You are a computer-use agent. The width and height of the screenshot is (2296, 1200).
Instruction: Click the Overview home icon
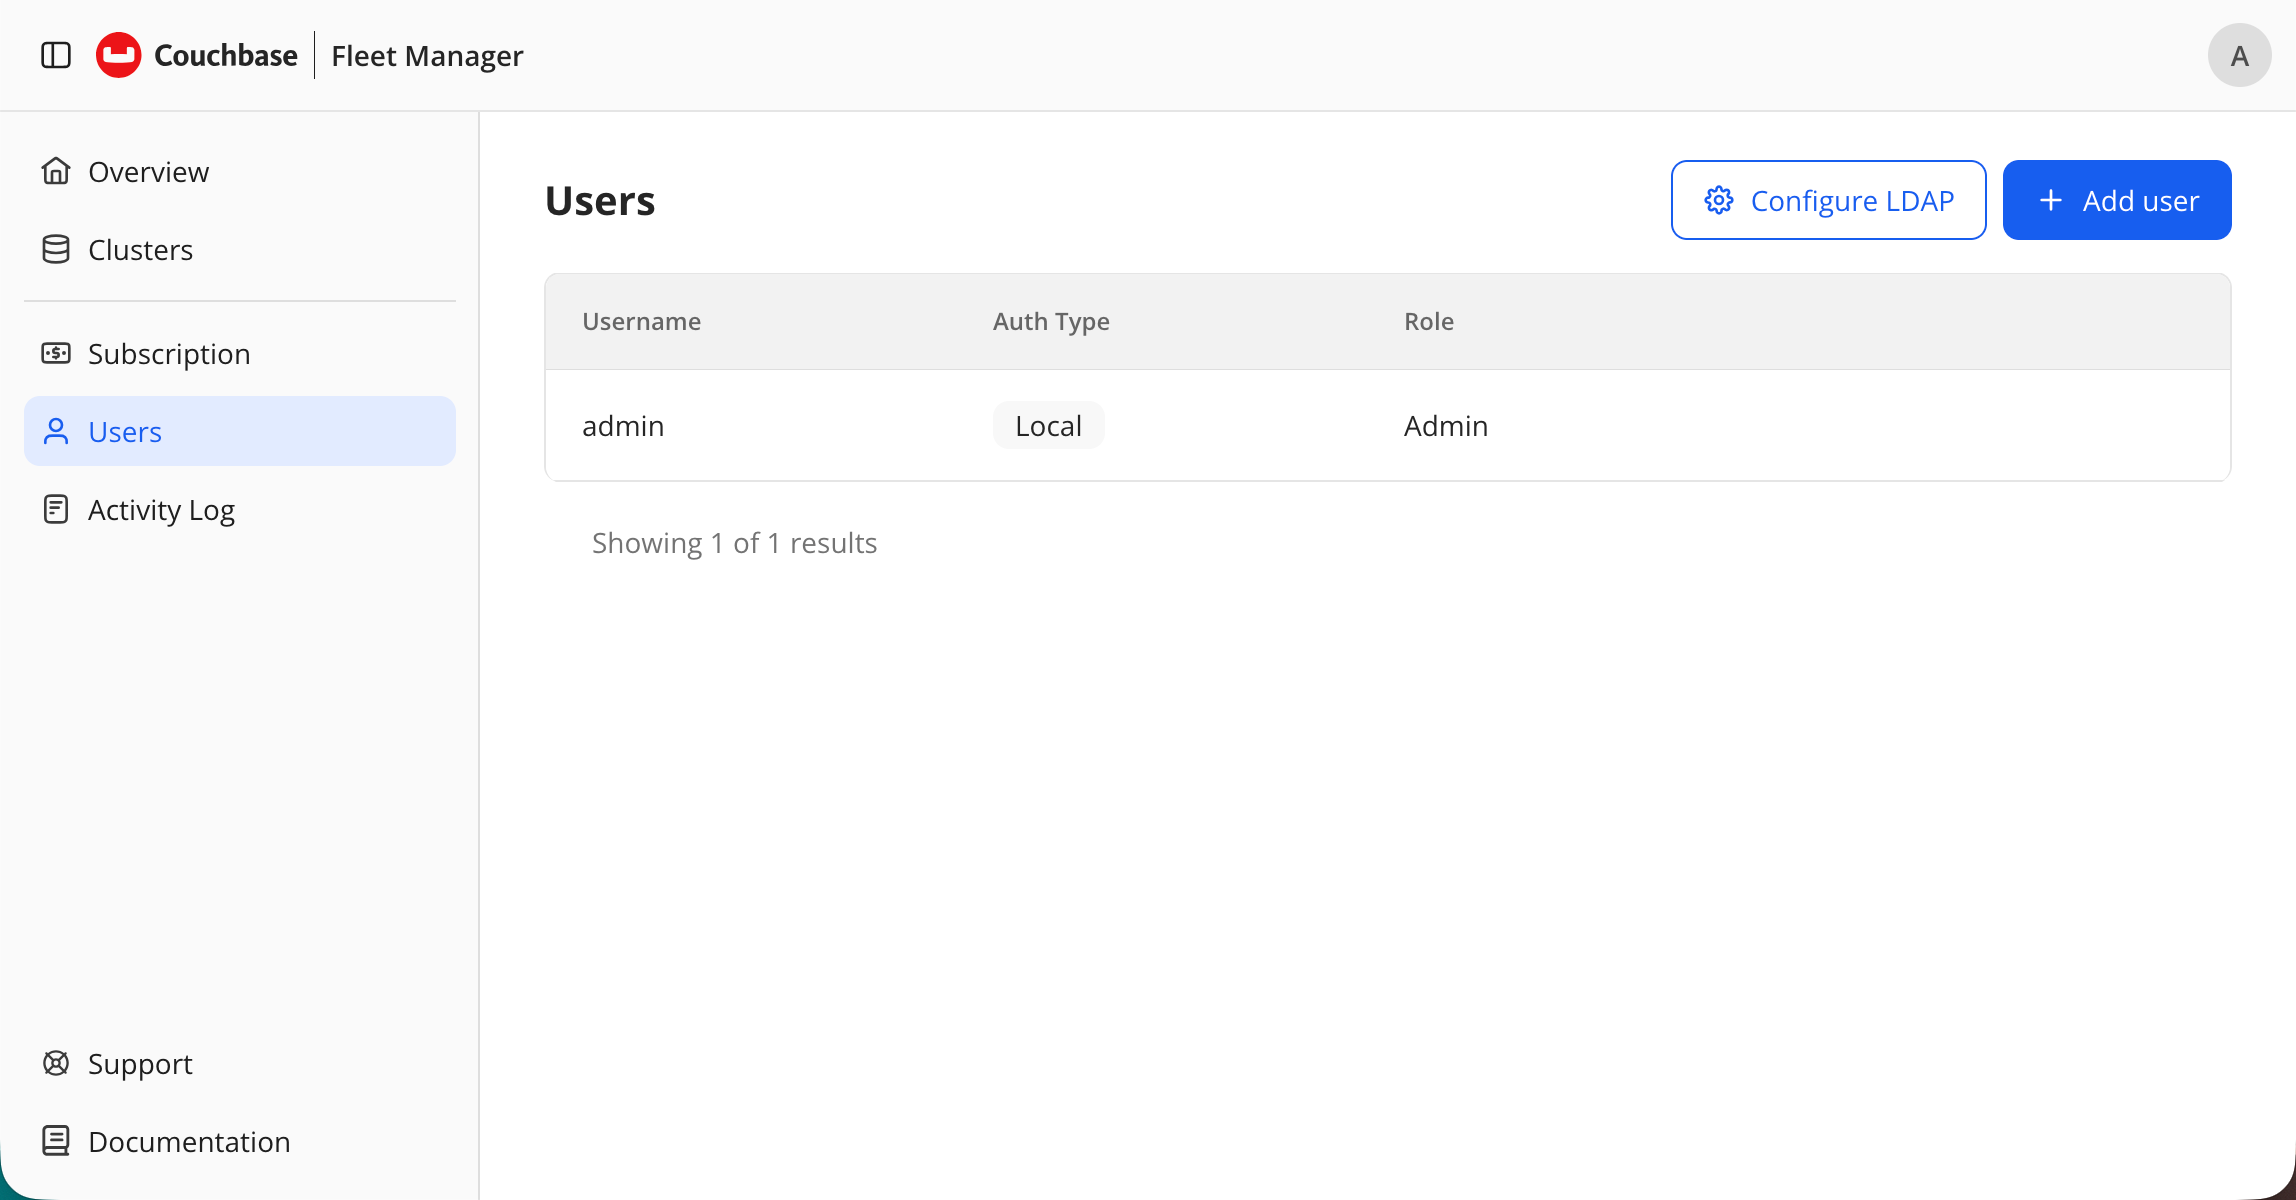point(56,171)
